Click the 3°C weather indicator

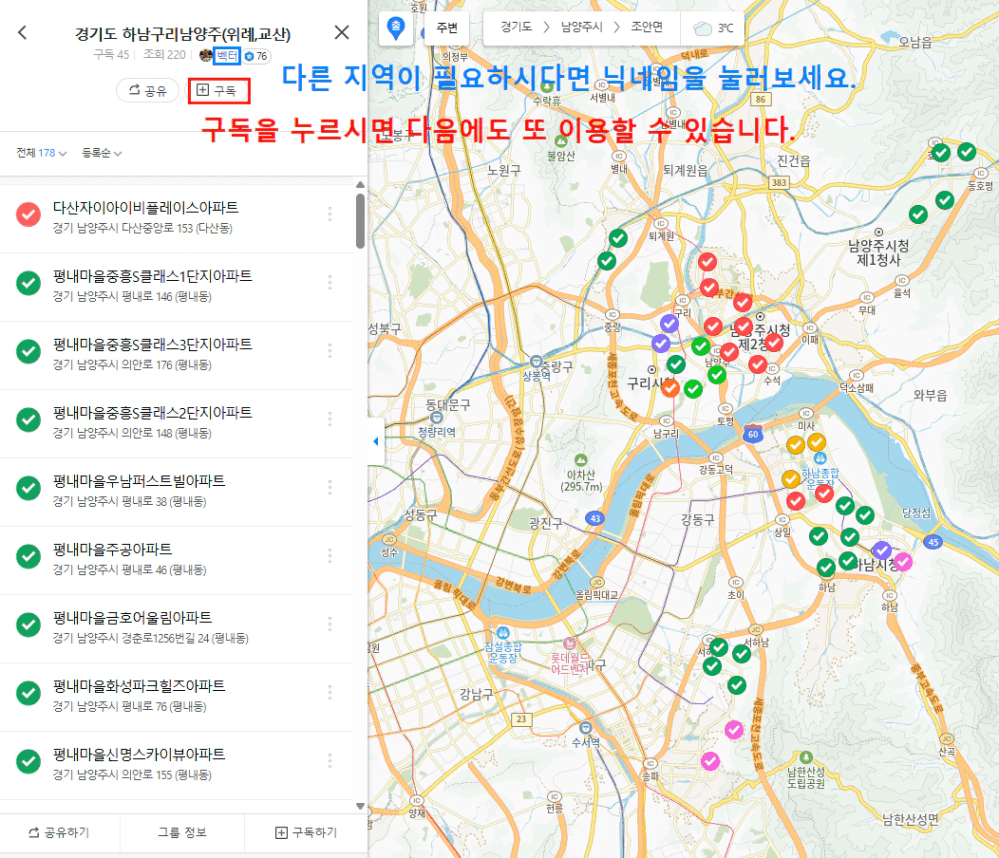click(x=714, y=28)
